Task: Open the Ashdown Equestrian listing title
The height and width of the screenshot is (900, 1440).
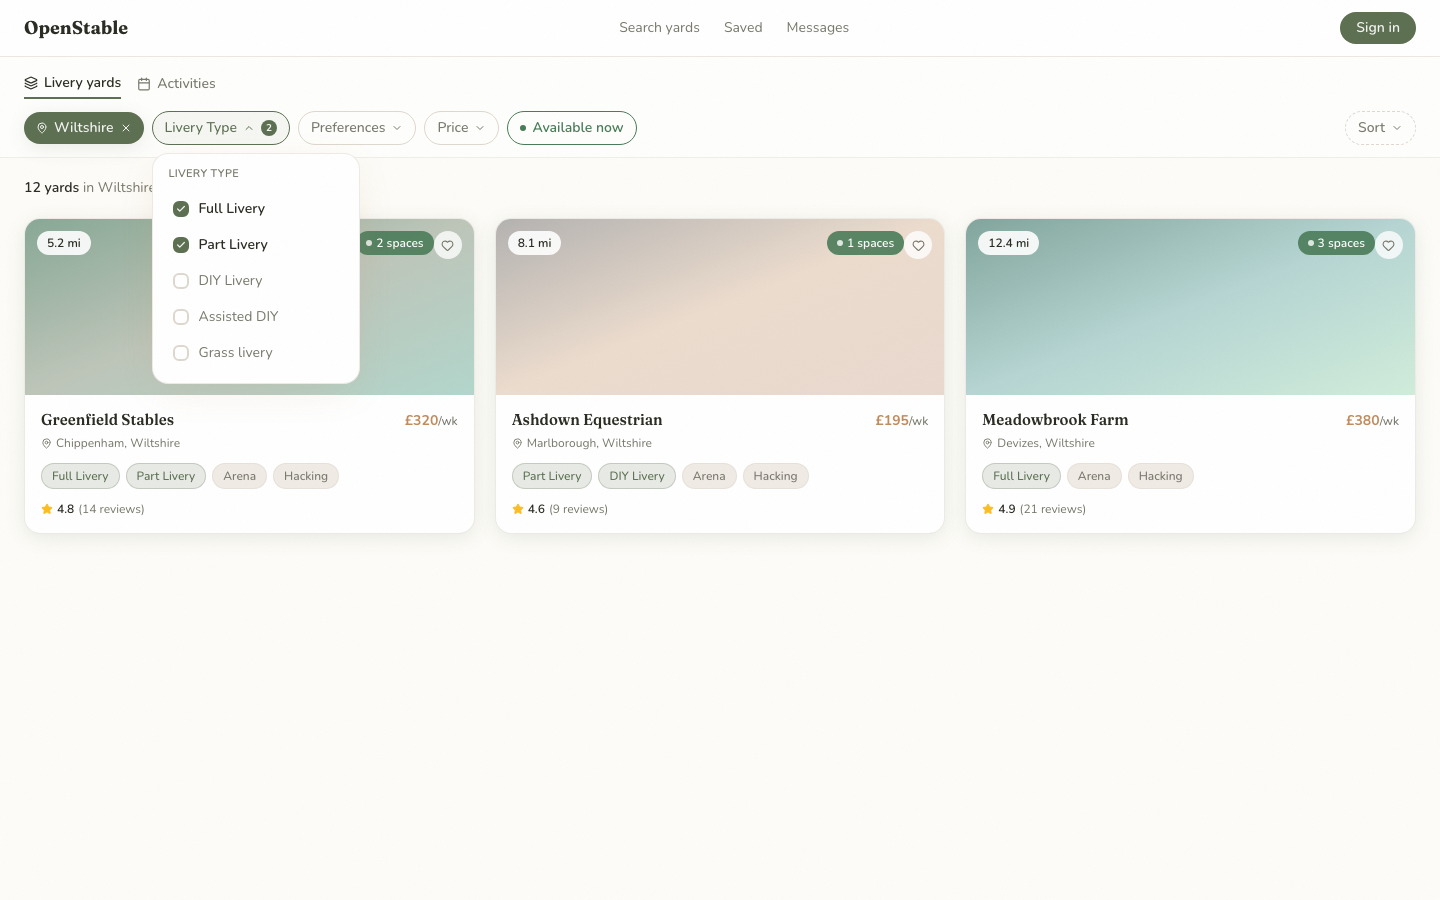Action: (587, 420)
